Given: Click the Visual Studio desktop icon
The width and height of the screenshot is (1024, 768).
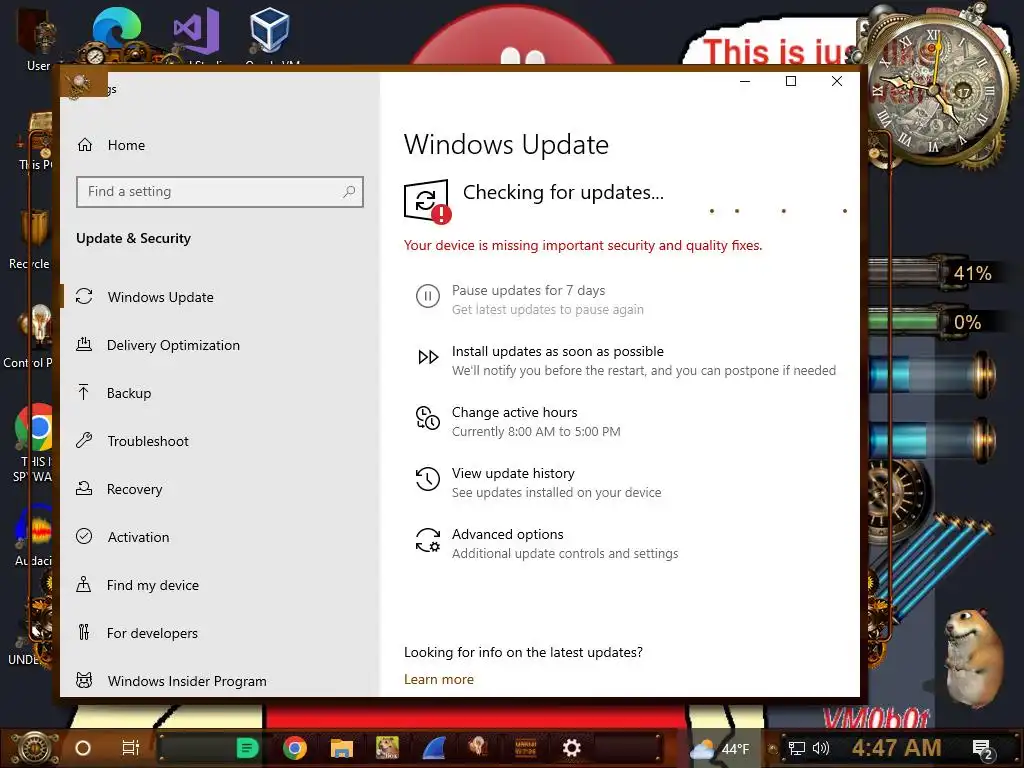Looking at the screenshot, I should (196, 31).
